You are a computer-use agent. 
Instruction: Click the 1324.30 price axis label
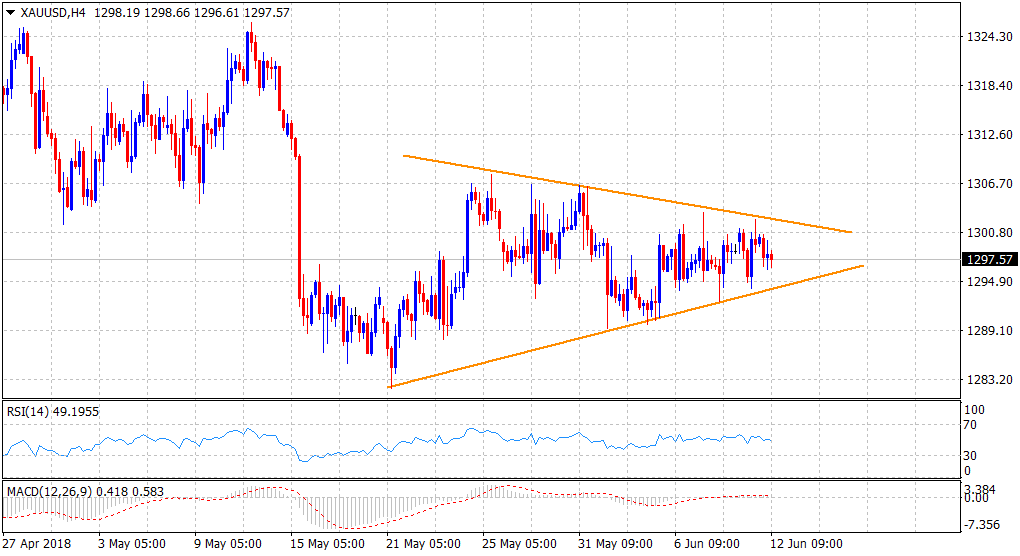988,37
